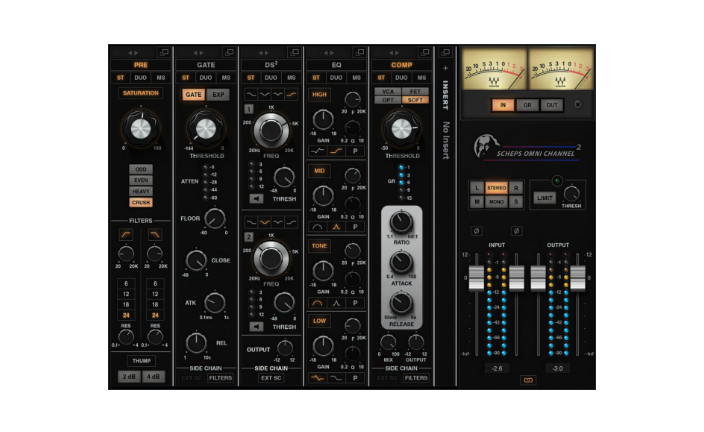Toggle the HIGH band on the EQ
704x432 pixels.
[x=319, y=95]
